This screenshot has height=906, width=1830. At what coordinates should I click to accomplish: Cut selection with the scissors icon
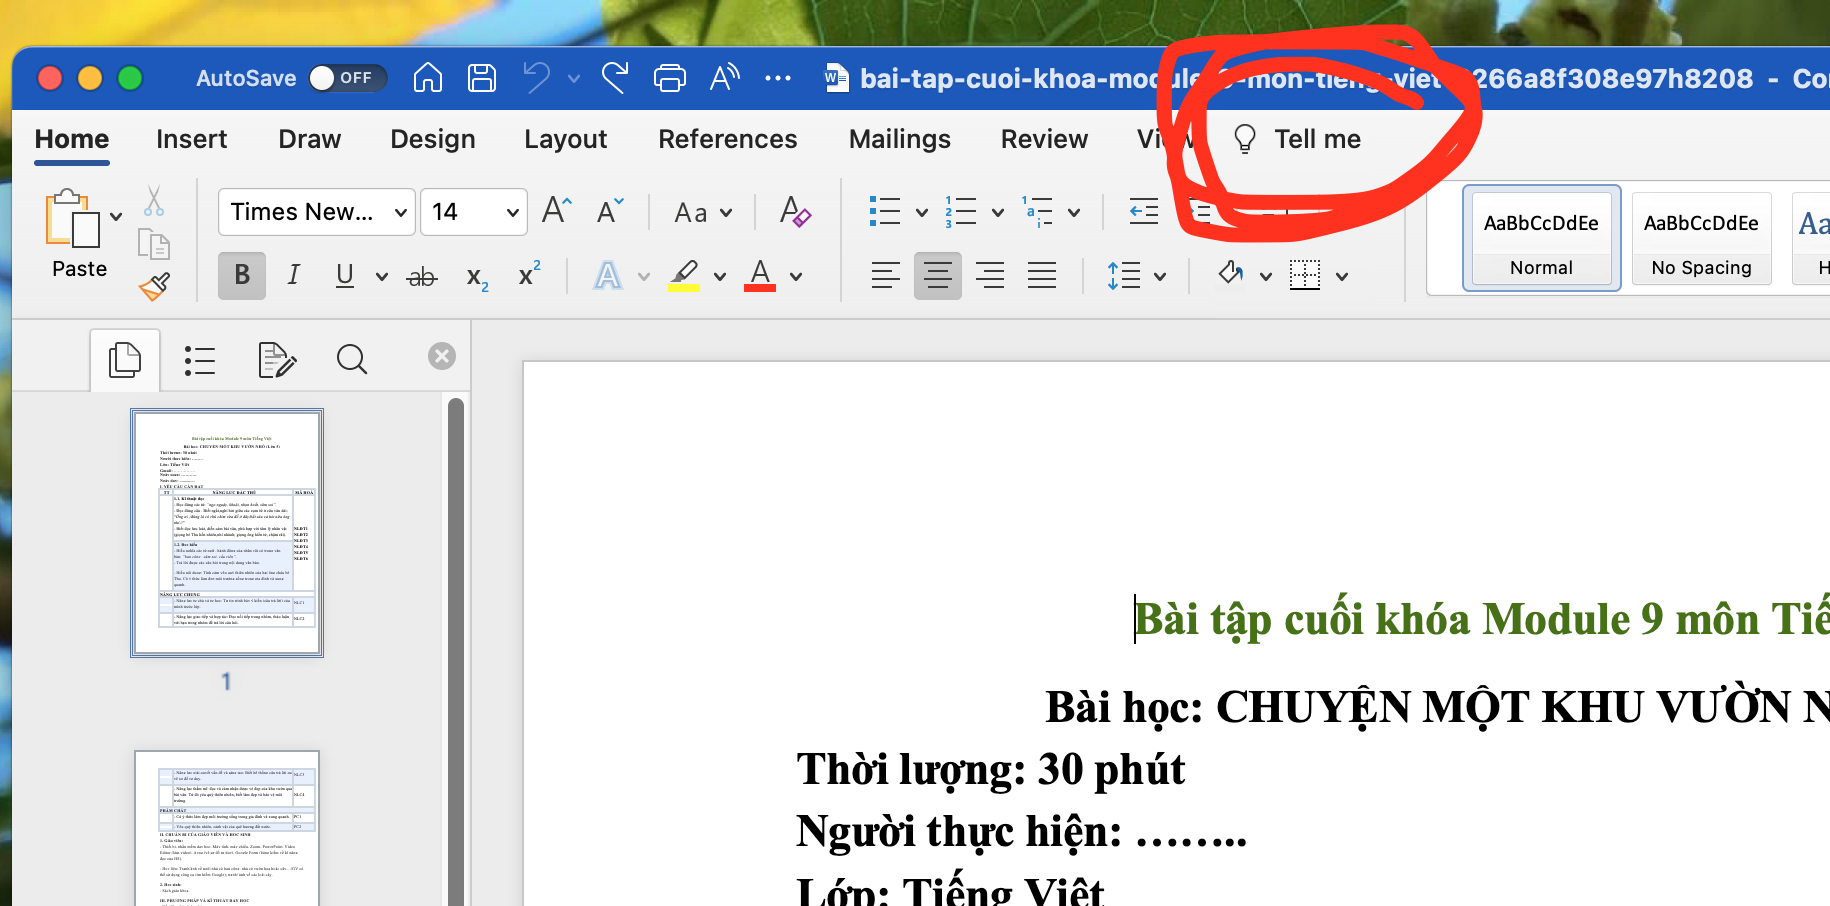point(154,201)
